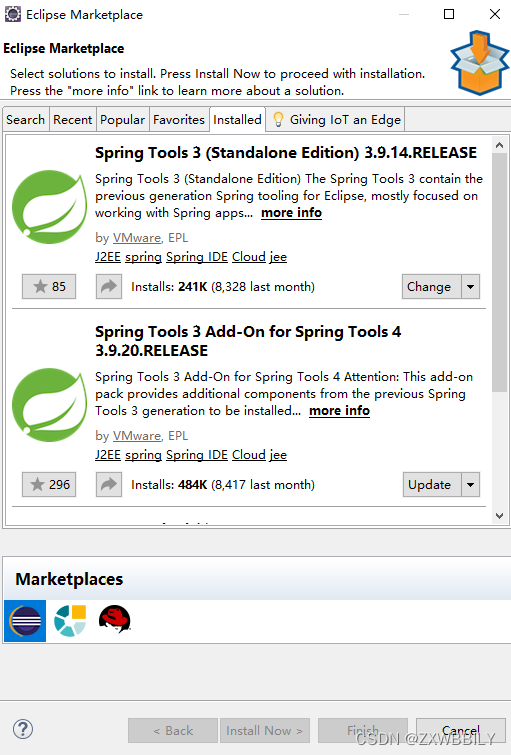Viewport: 511px width, 755px height.
Task: Click the lightbulb icon on Giving IoT tab
Action: point(278,119)
